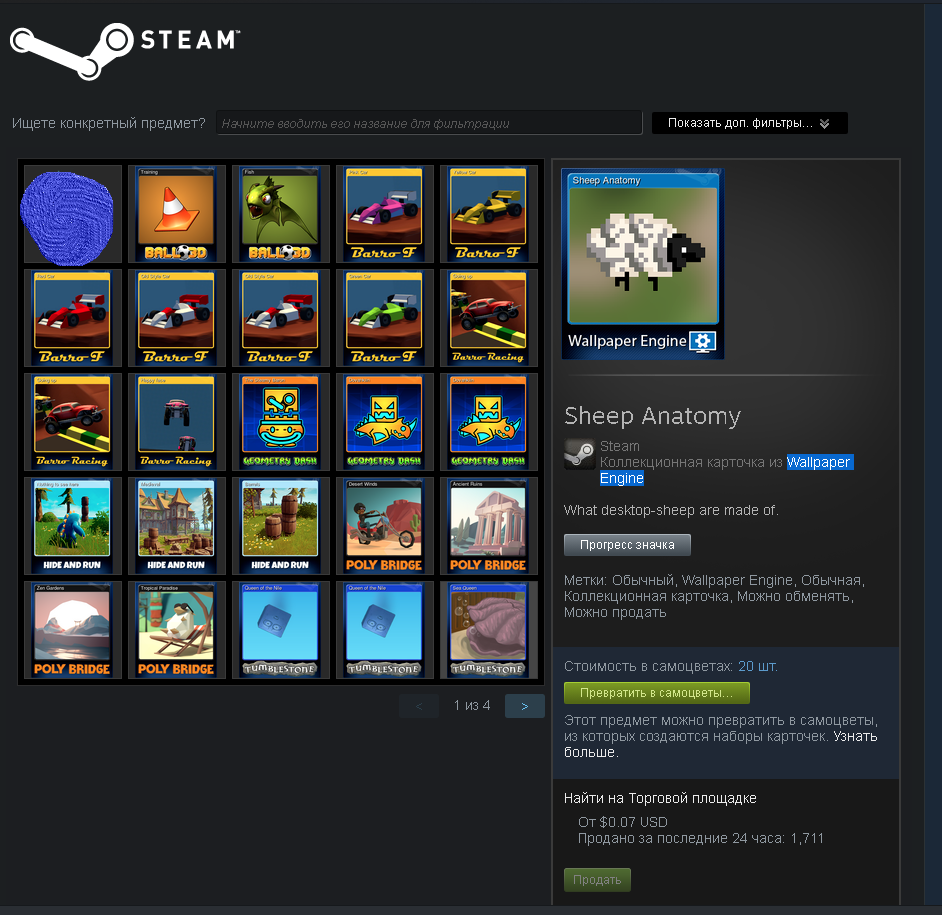This screenshot has width=942, height=915.
Task: Go to next inventory page
Action: [x=524, y=706]
